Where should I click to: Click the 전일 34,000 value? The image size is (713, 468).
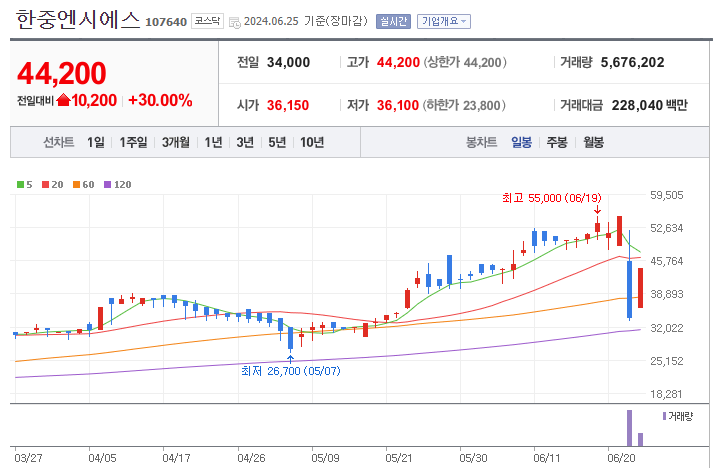288,62
